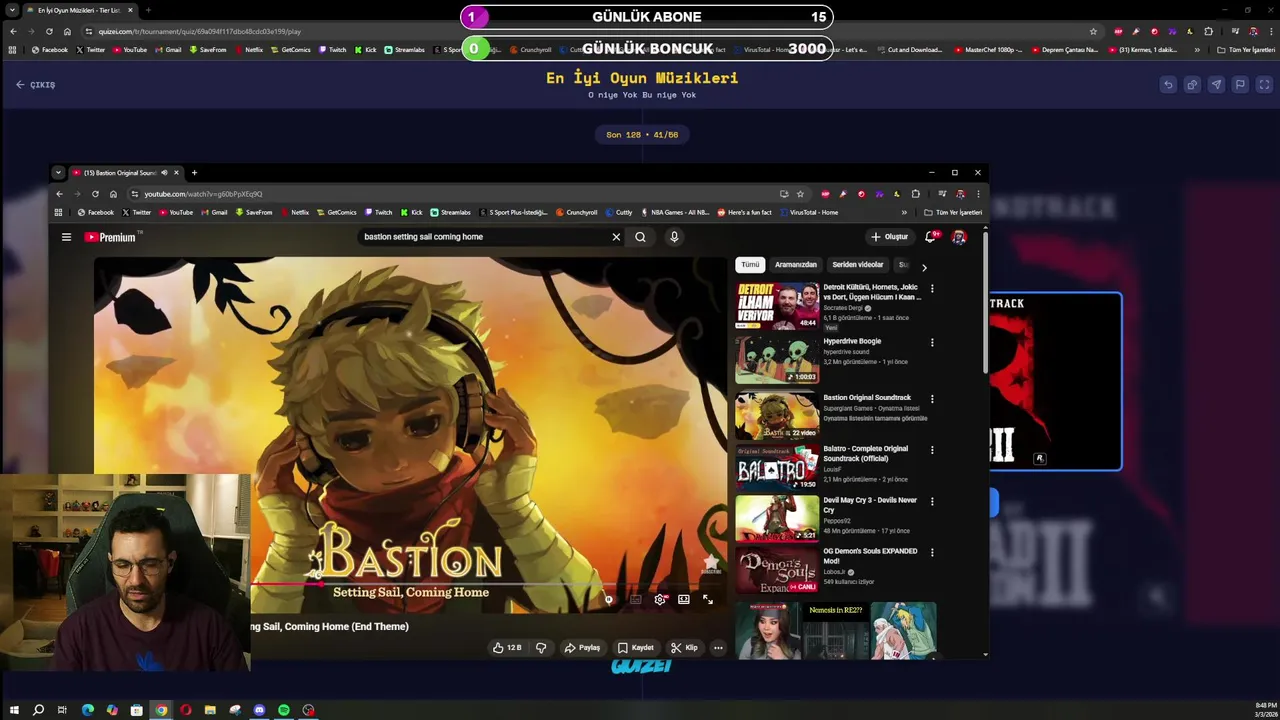Open Streamlabs bookmark in YouTube window
Screen dimensions: 1280x720
point(450,212)
